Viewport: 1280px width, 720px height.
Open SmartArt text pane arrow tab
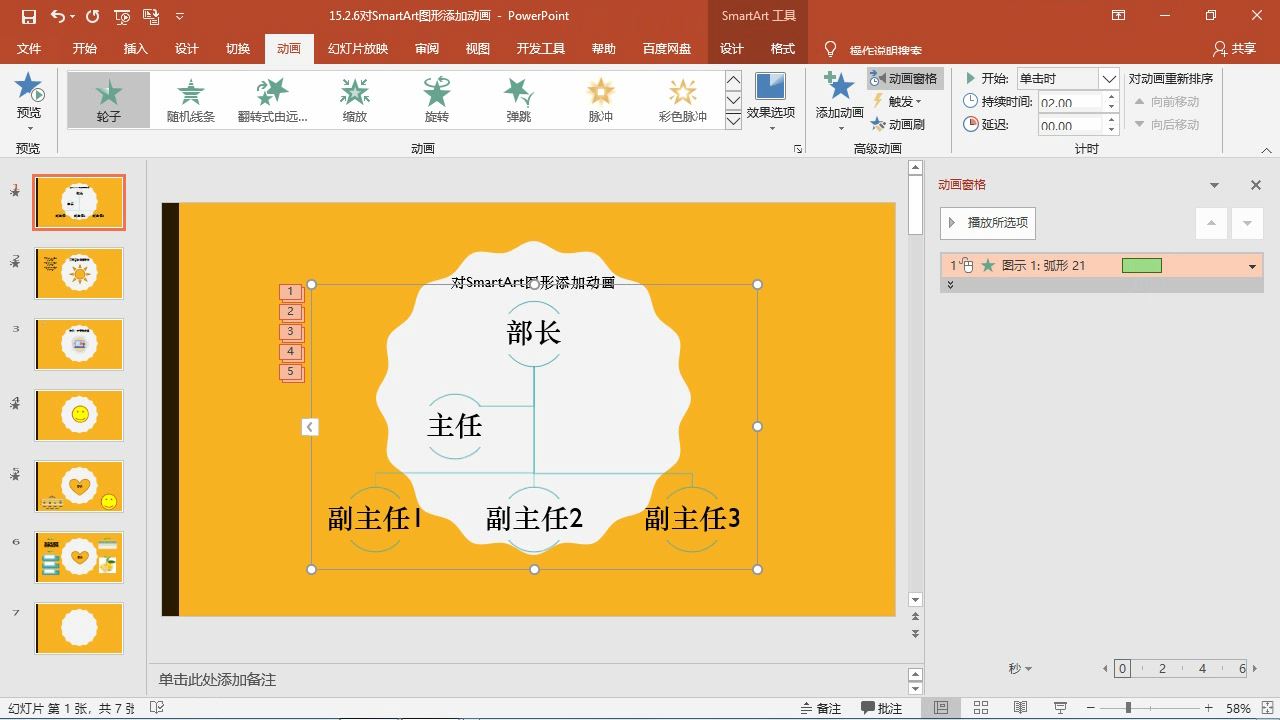click(x=310, y=427)
